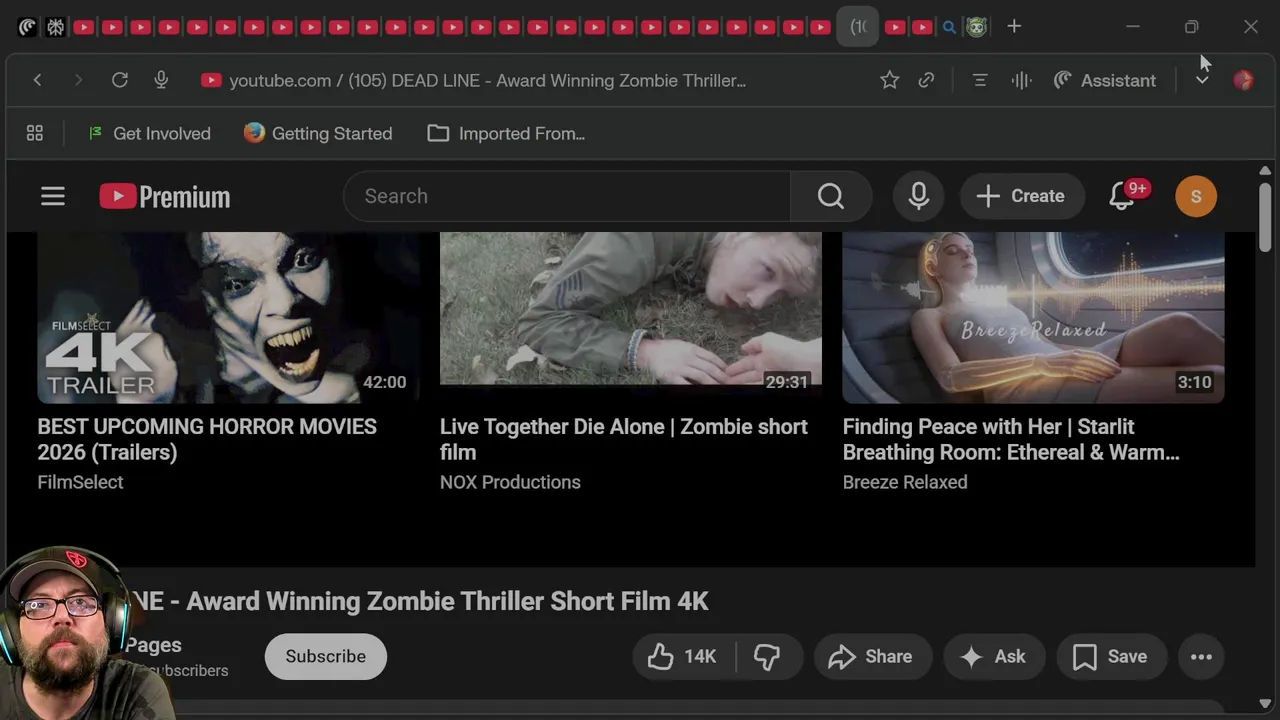Screen dimensions: 1280x720
Task: Expand the Imported From… bookmarks folder
Action: (x=506, y=133)
